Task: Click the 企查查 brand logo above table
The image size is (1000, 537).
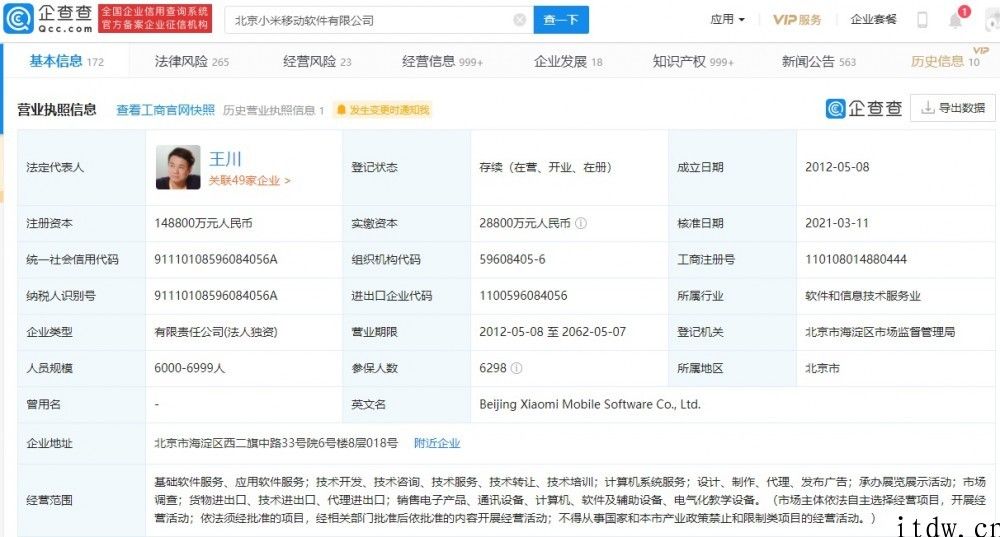Action: click(x=864, y=108)
